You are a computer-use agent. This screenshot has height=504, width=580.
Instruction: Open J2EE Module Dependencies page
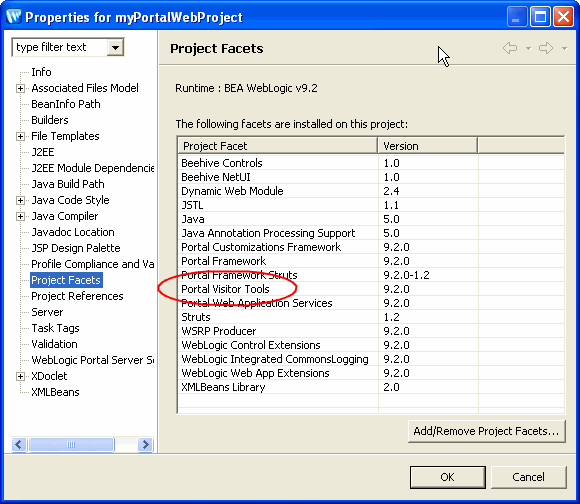[92, 168]
